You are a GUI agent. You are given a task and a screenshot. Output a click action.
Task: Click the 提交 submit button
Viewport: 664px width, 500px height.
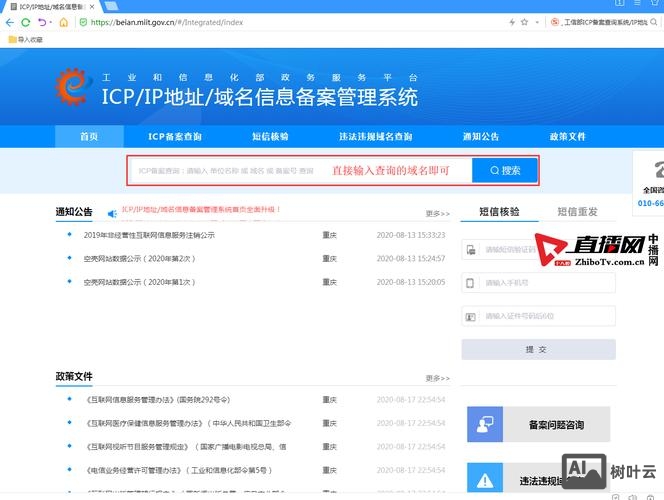click(x=538, y=349)
